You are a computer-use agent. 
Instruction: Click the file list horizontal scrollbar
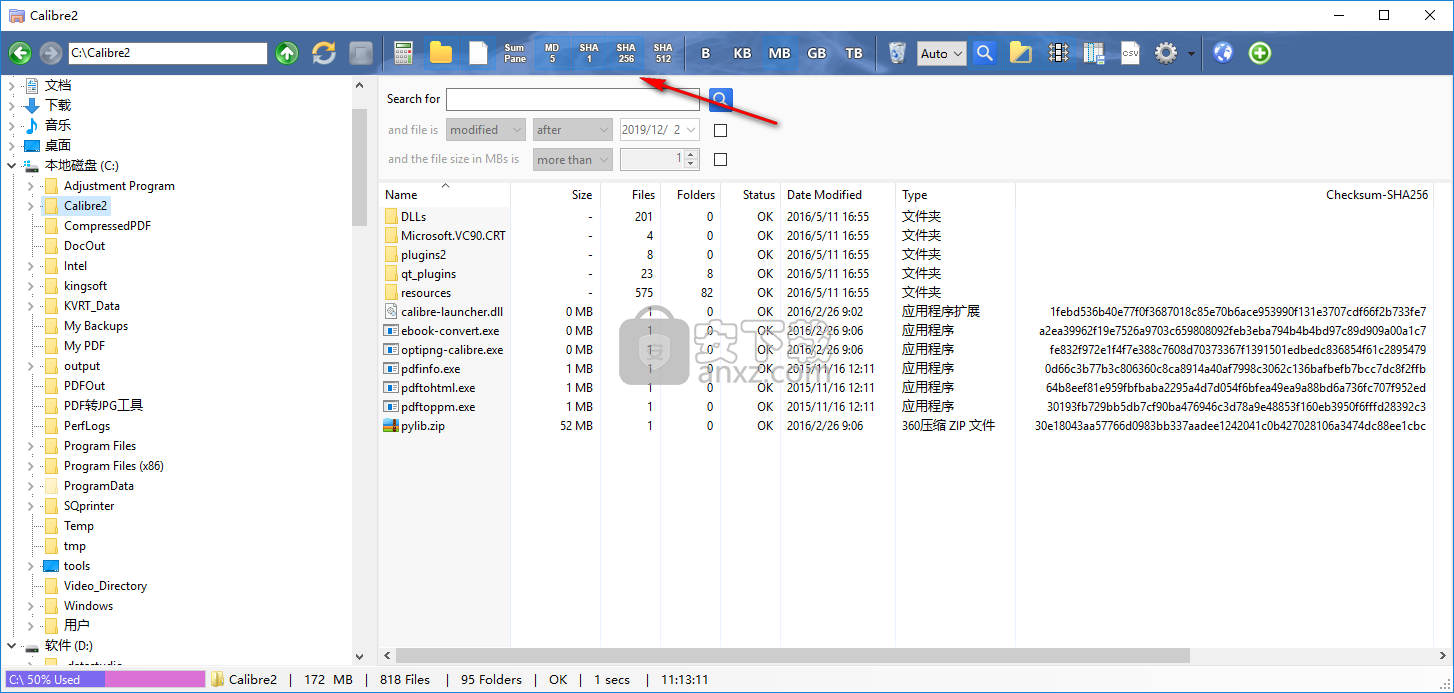coord(791,656)
